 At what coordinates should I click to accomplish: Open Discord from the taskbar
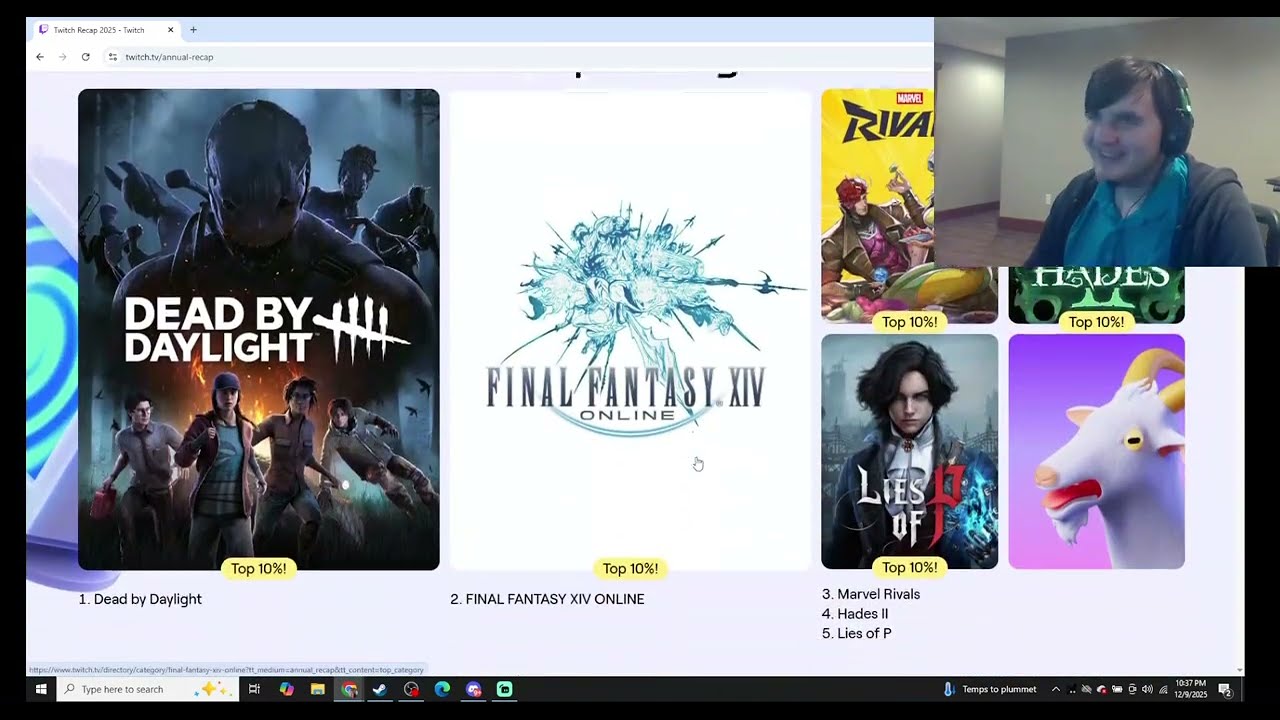(474, 689)
